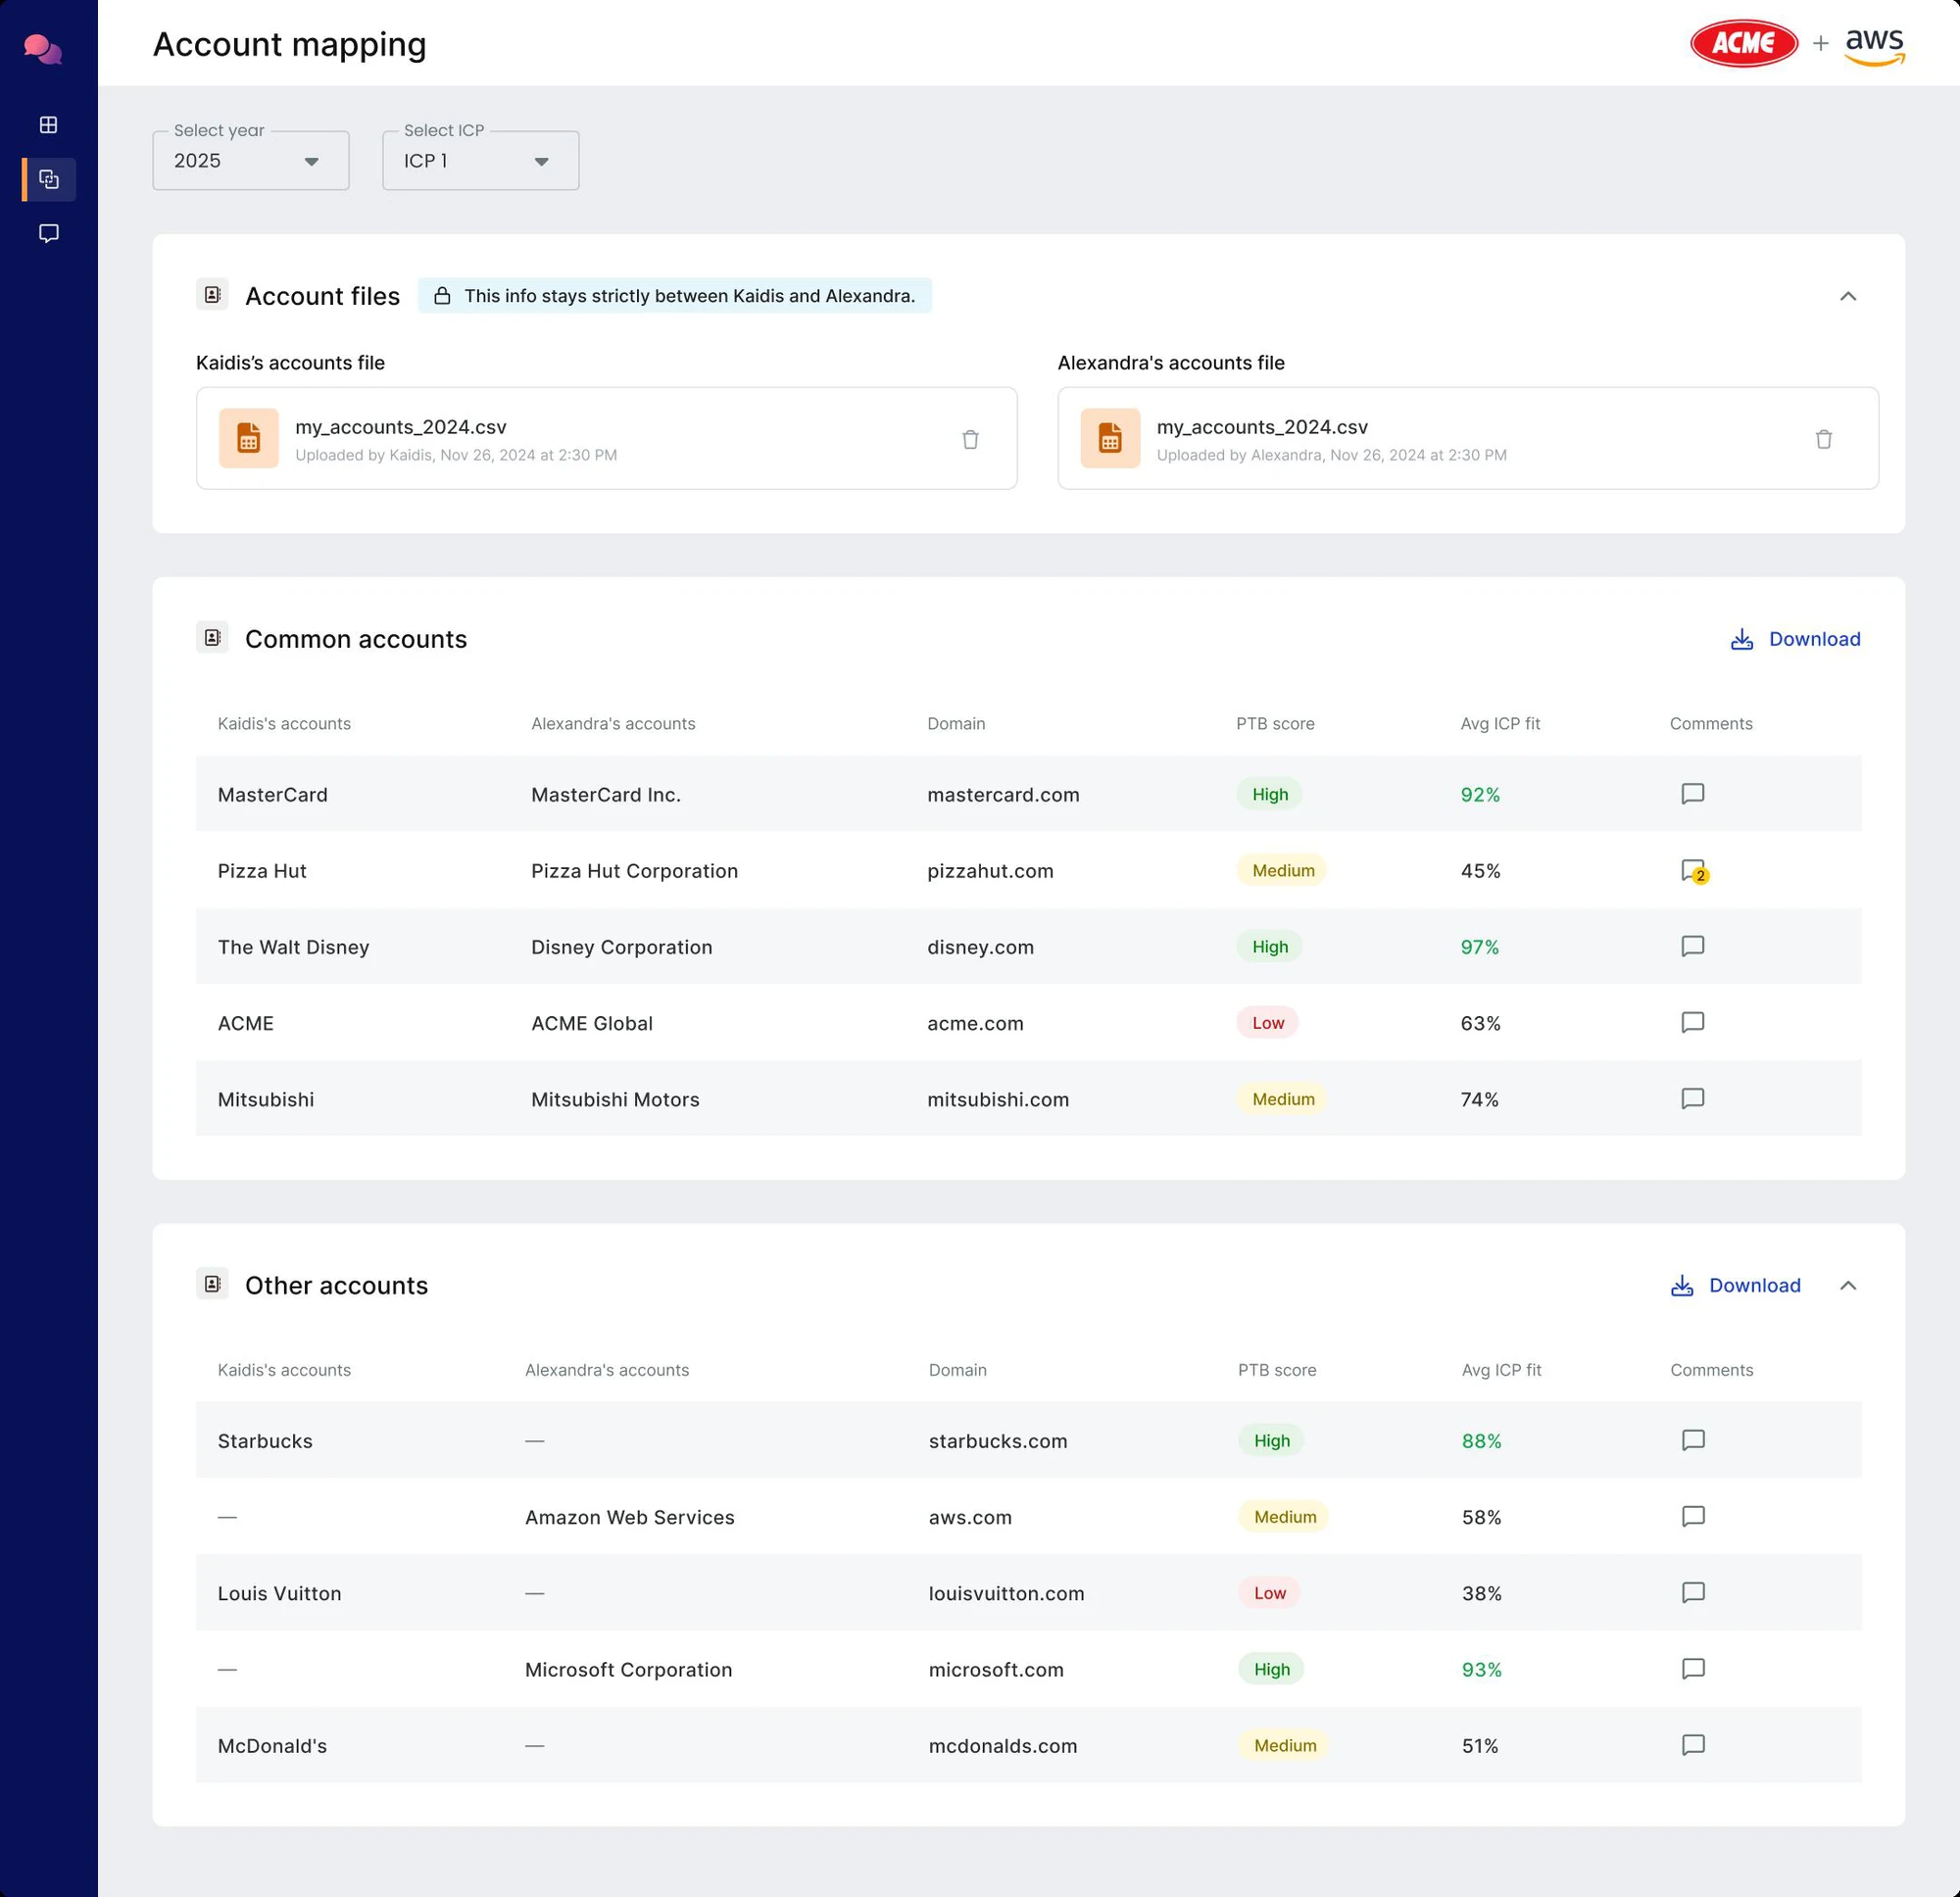
Task: Delete Kaidis's my_accounts_2024.csv file
Action: (970, 439)
